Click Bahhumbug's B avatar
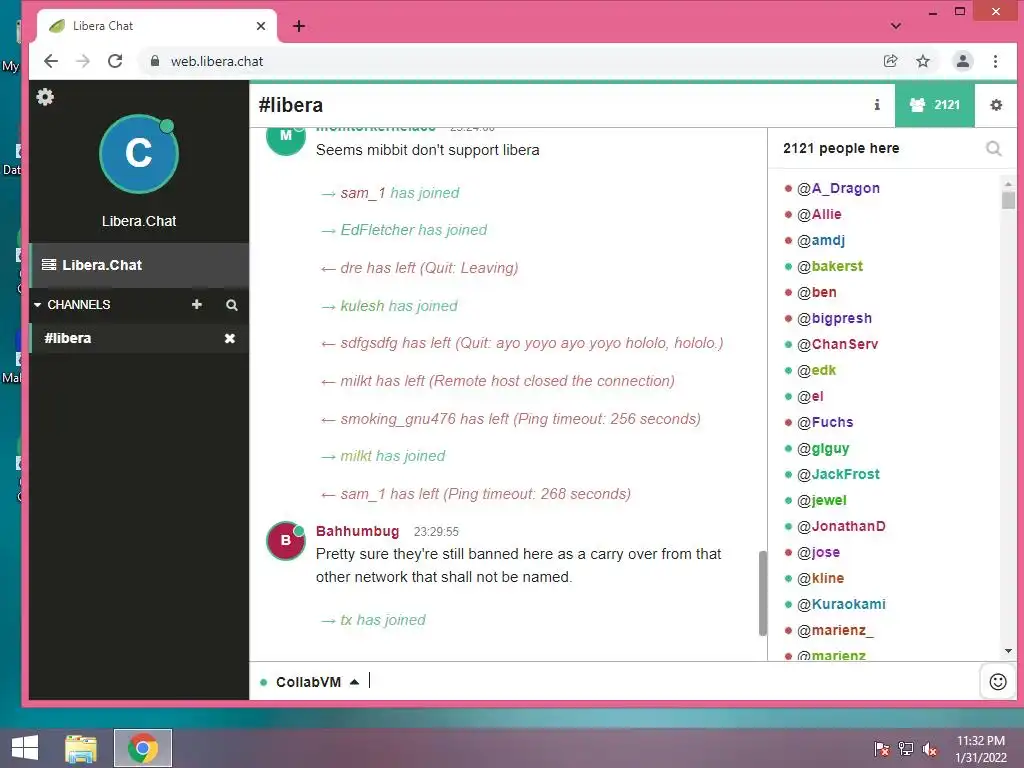The width and height of the screenshot is (1024, 768). pos(285,541)
